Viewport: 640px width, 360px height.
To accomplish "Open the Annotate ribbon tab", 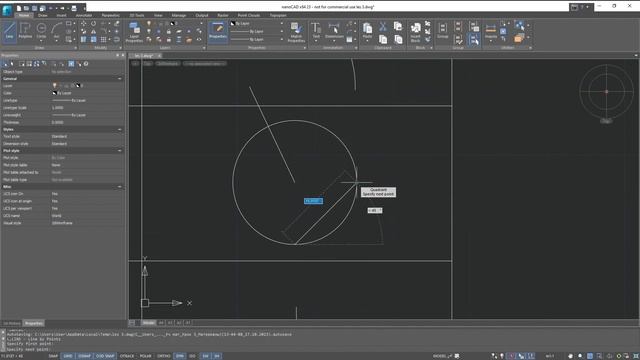I will click(84, 15).
